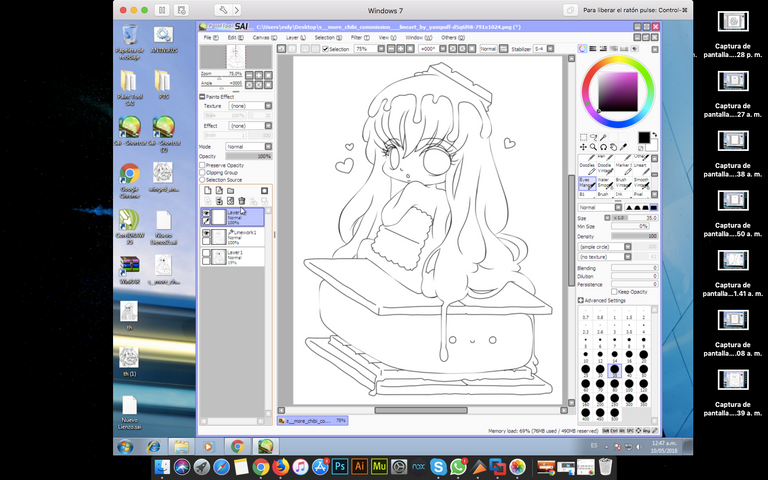Select the Color Picker eyedropper tool

click(624, 147)
